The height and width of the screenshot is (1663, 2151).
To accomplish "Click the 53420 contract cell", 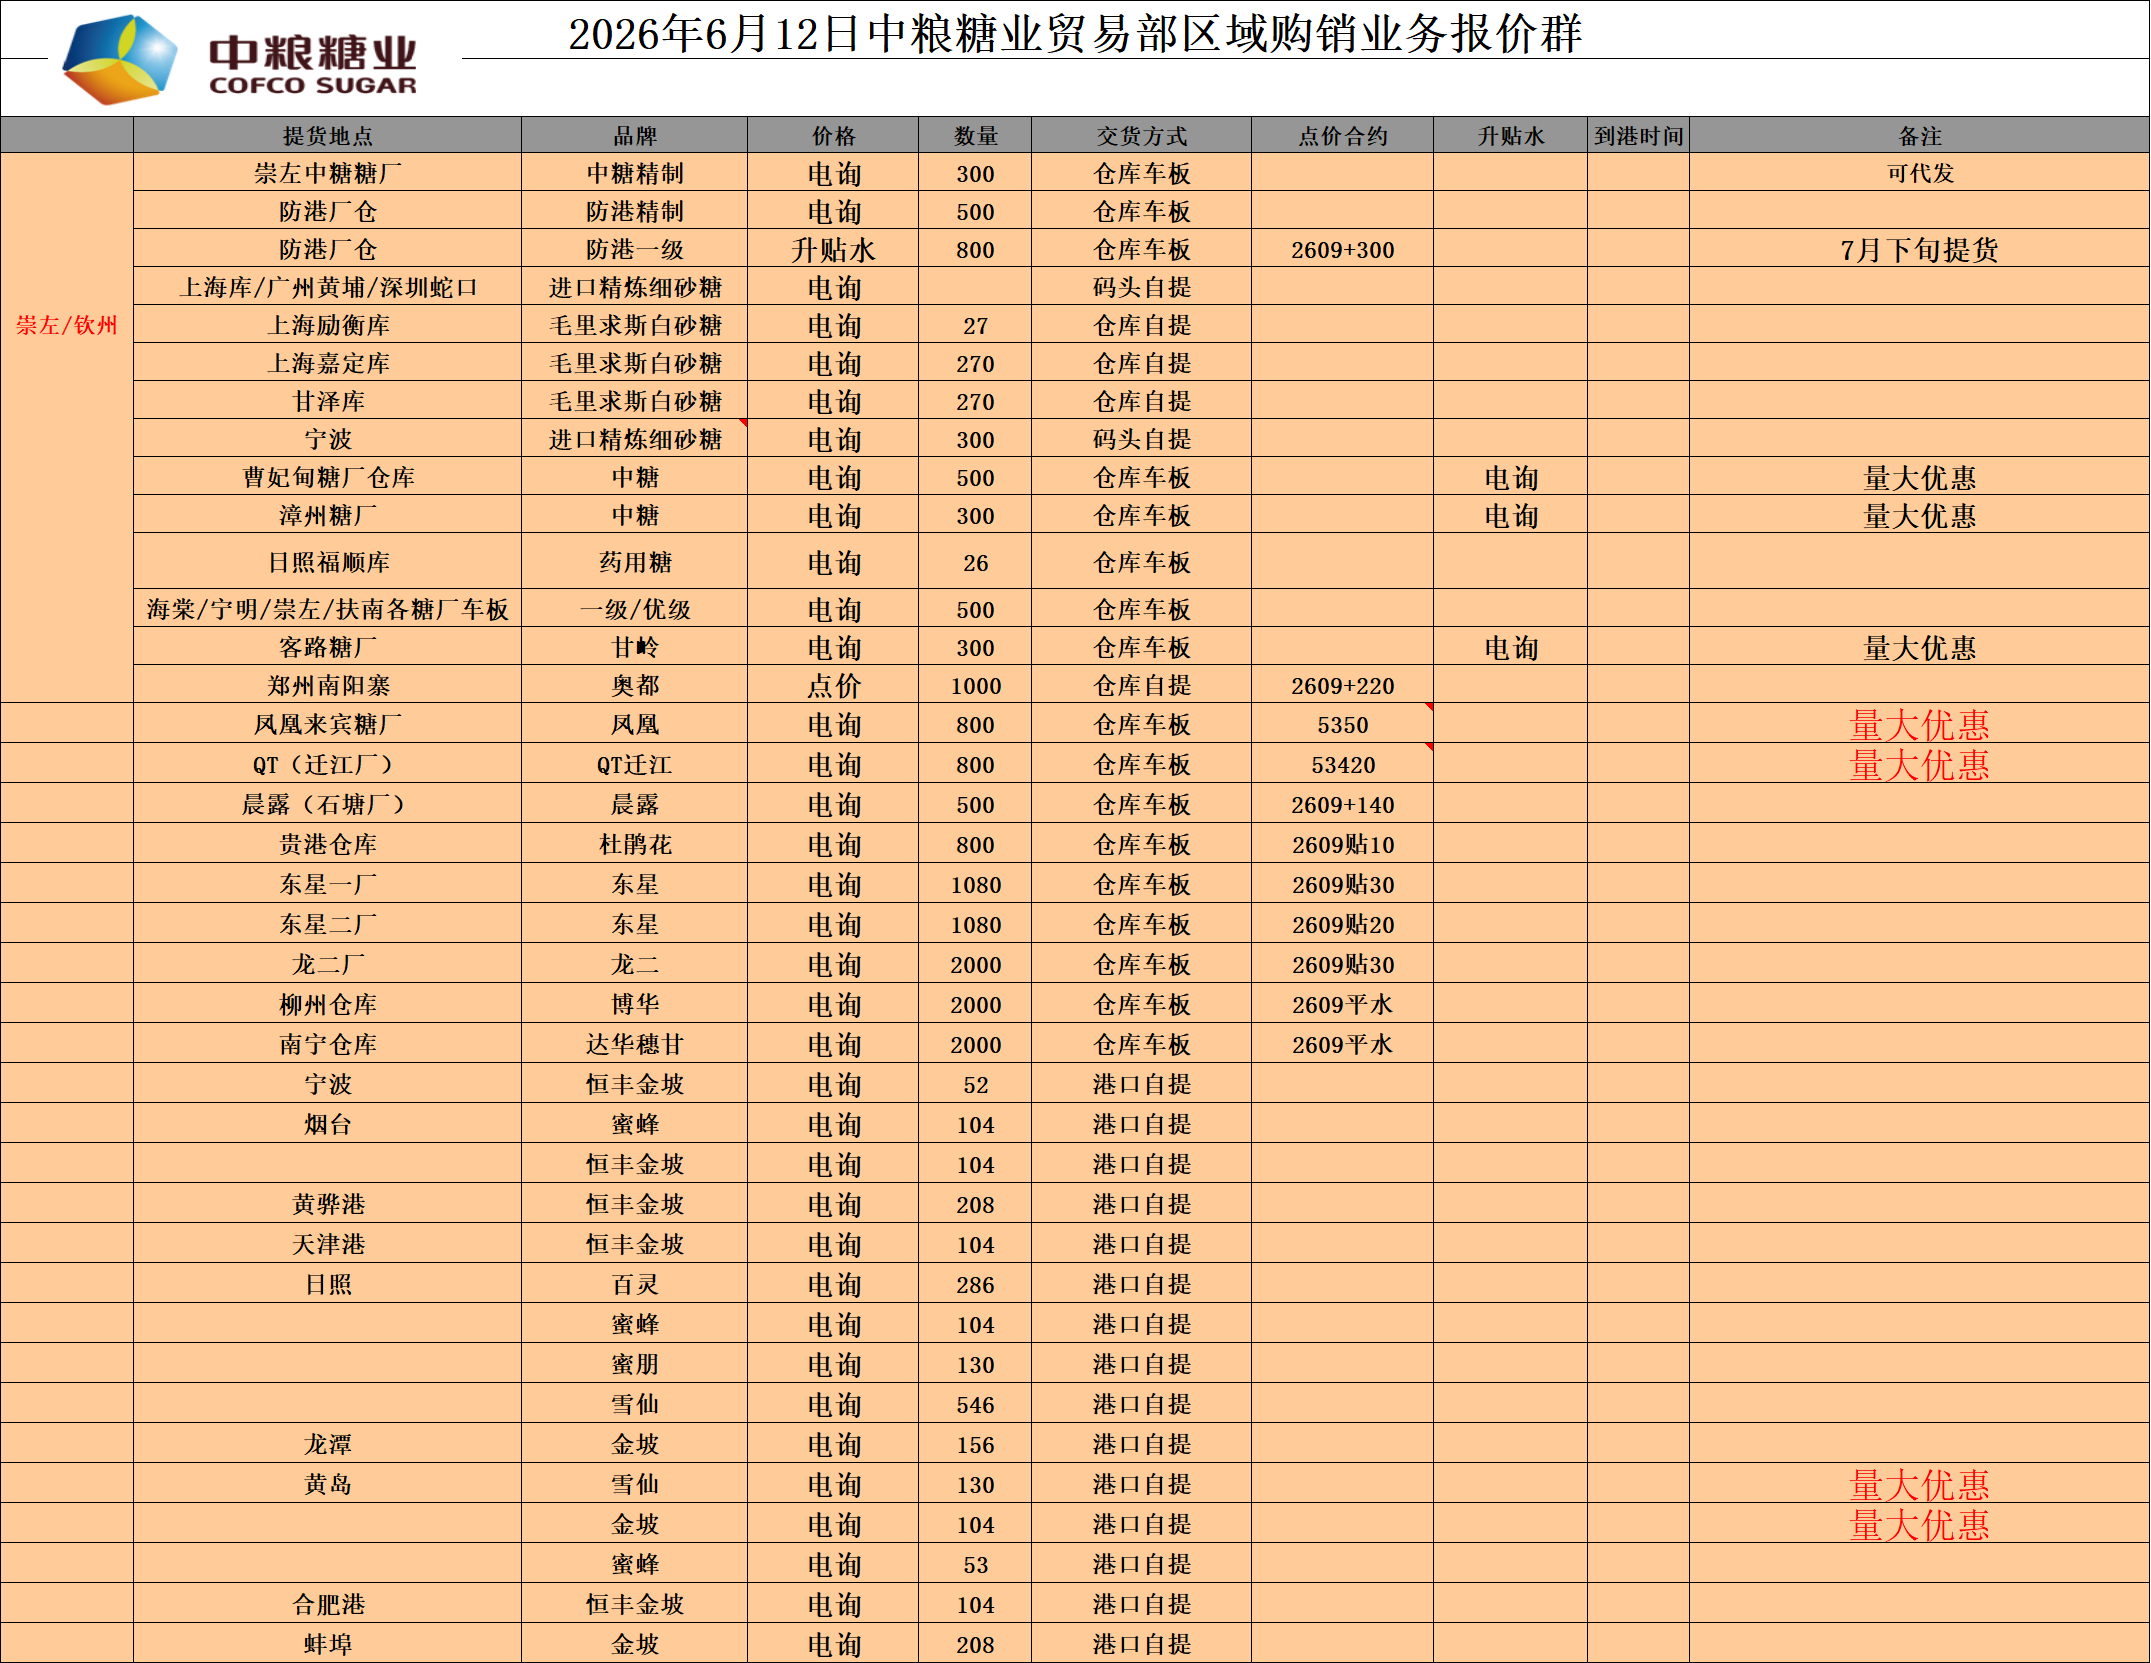I will coord(1343,765).
